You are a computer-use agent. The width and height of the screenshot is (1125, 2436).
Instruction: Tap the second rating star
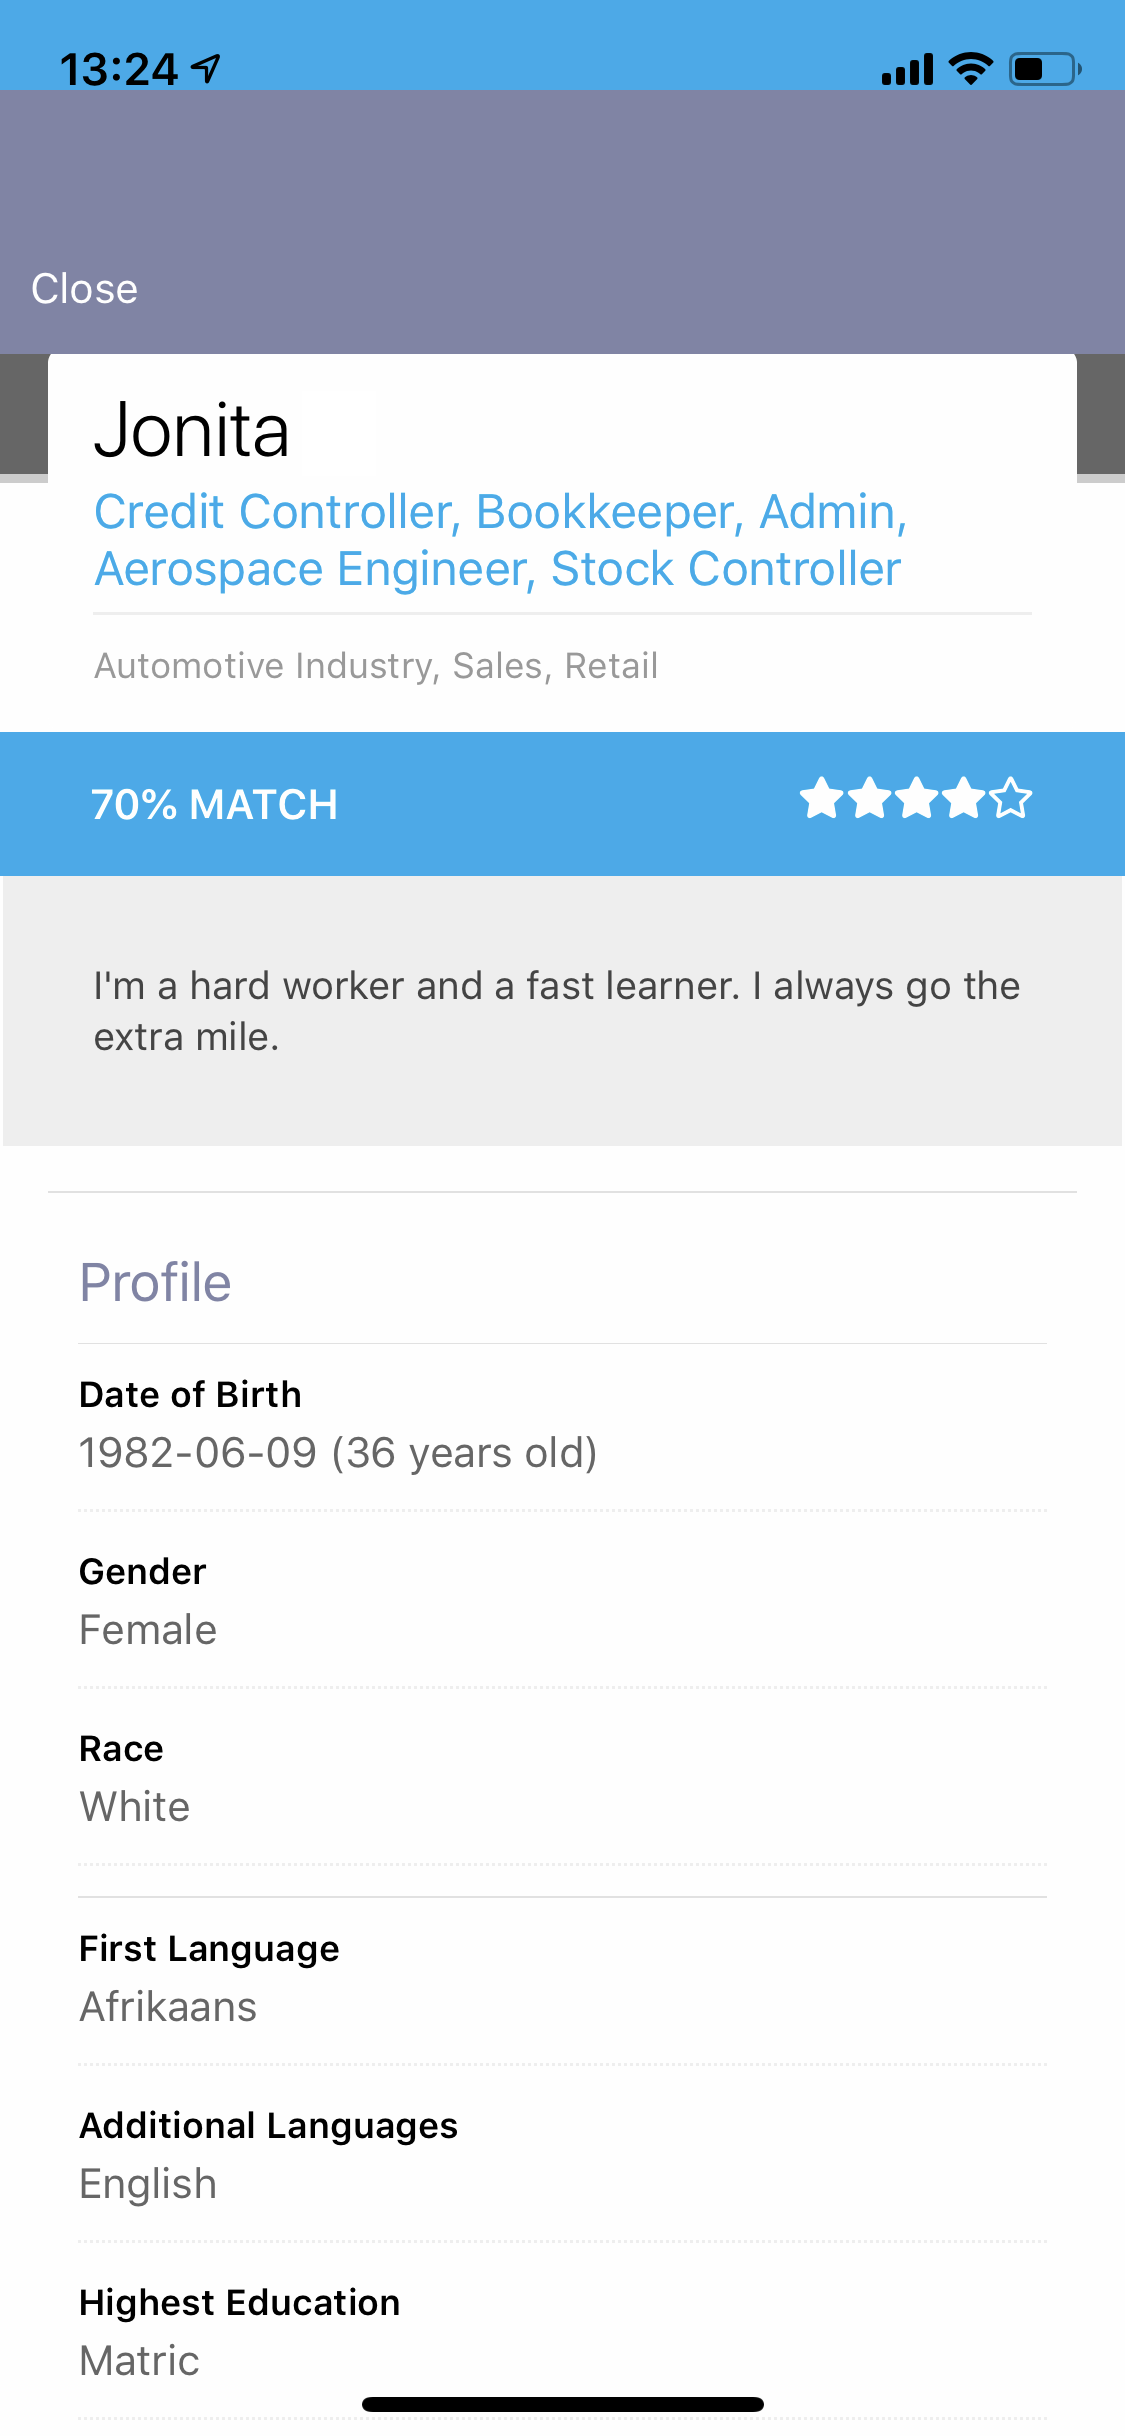(869, 799)
